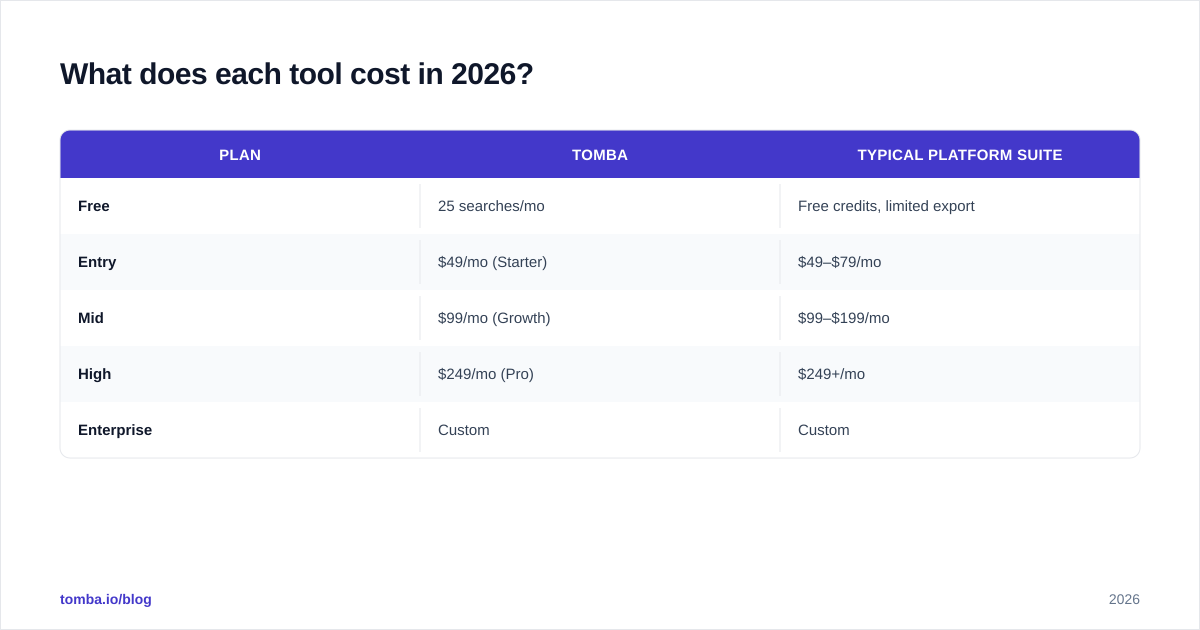Select the PLAN column header
Image resolution: width=1200 pixels, height=630 pixels.
[240, 155]
